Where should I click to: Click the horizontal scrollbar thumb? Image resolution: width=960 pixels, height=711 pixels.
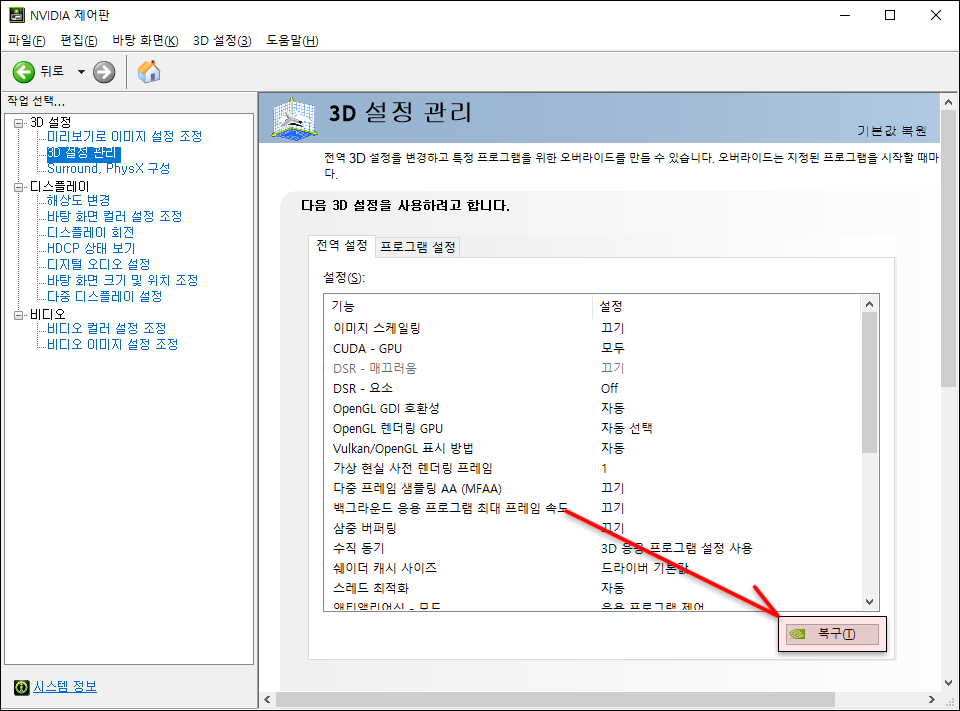tap(555, 699)
